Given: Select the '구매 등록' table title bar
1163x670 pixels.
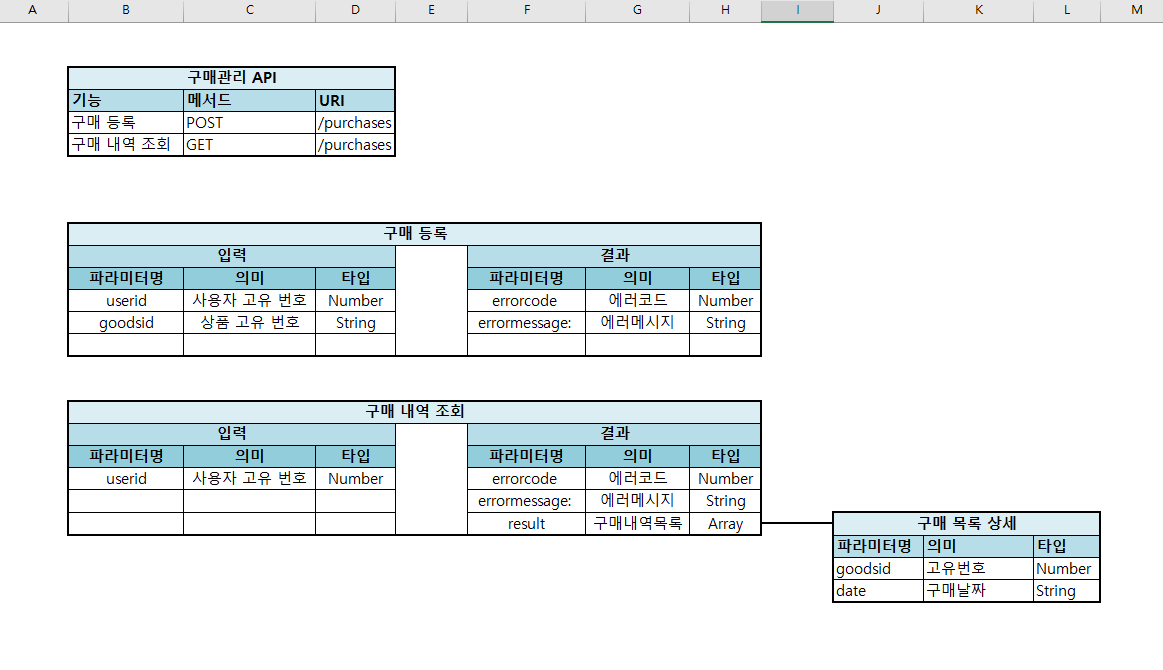Looking at the screenshot, I should pos(415,234).
